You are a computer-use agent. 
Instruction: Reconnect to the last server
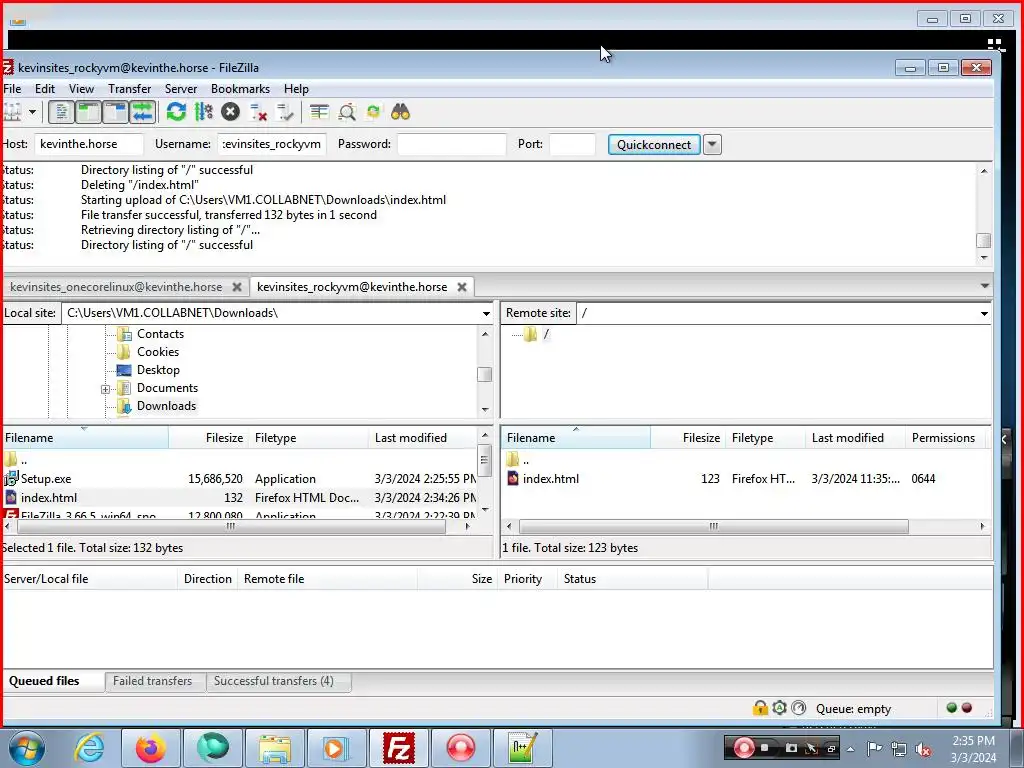click(285, 112)
